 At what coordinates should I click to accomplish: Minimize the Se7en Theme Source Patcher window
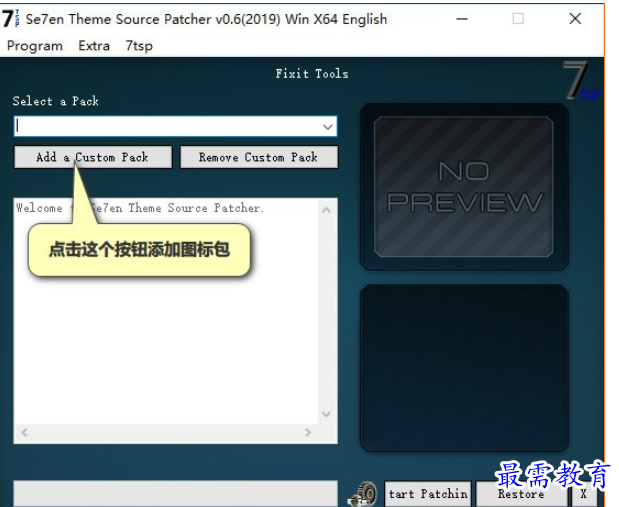(462, 19)
